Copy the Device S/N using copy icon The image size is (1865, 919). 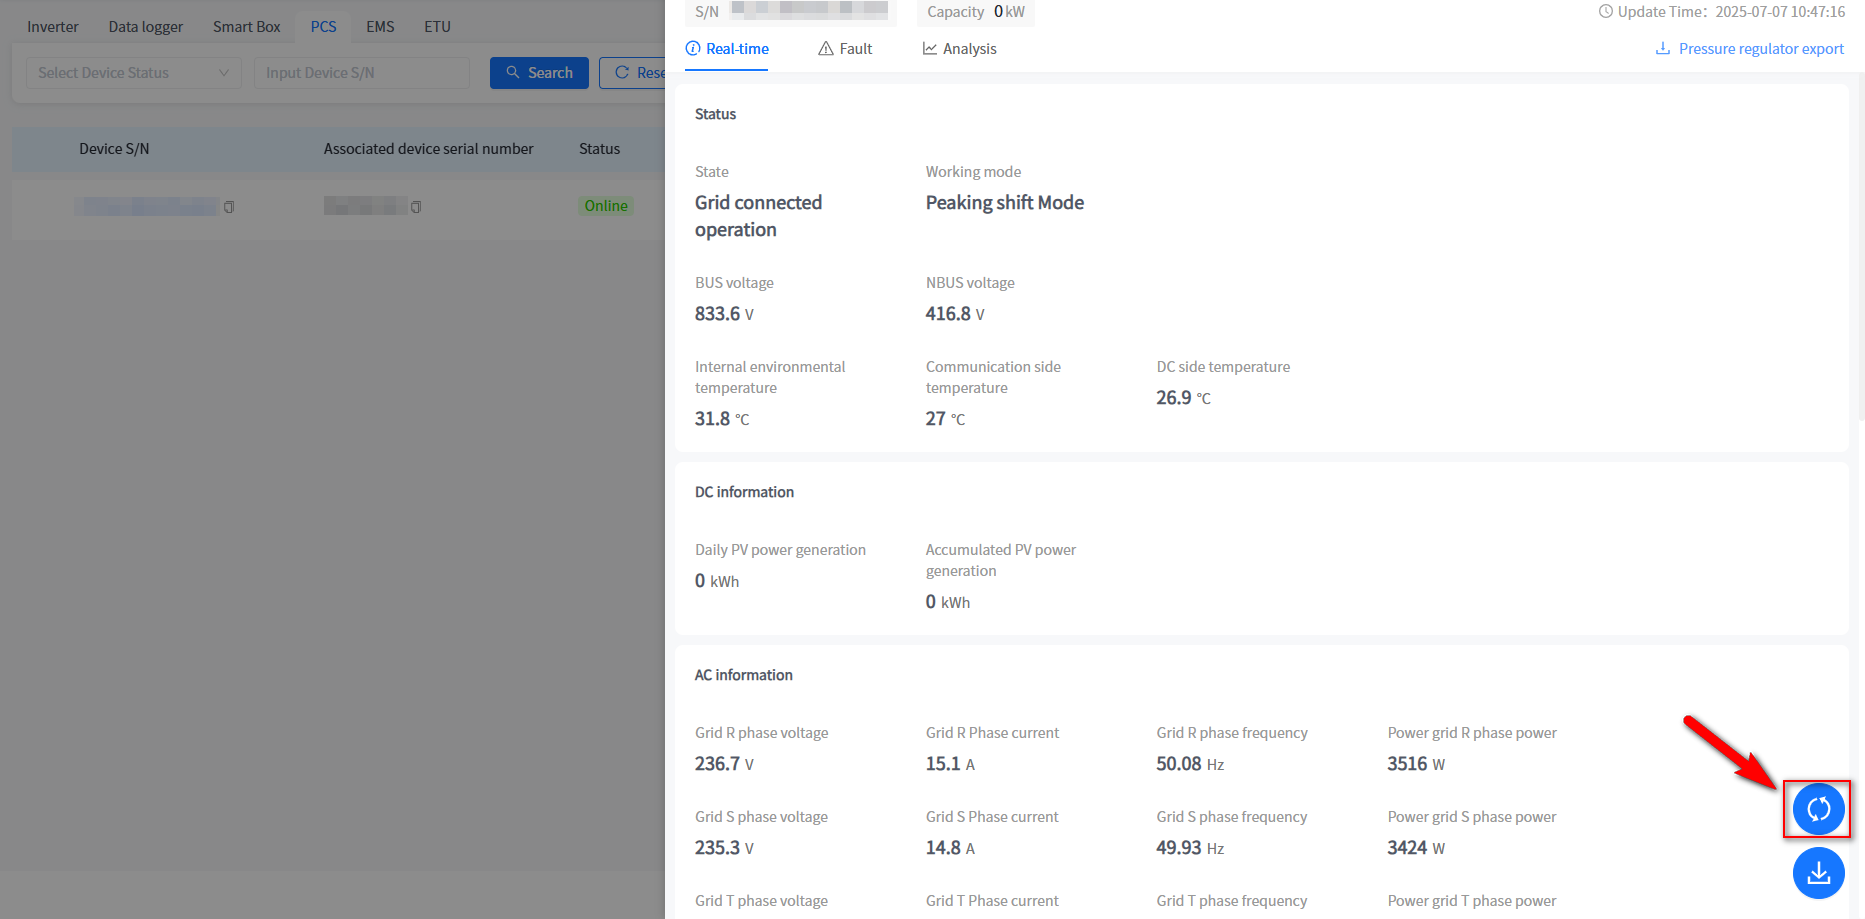(x=229, y=207)
